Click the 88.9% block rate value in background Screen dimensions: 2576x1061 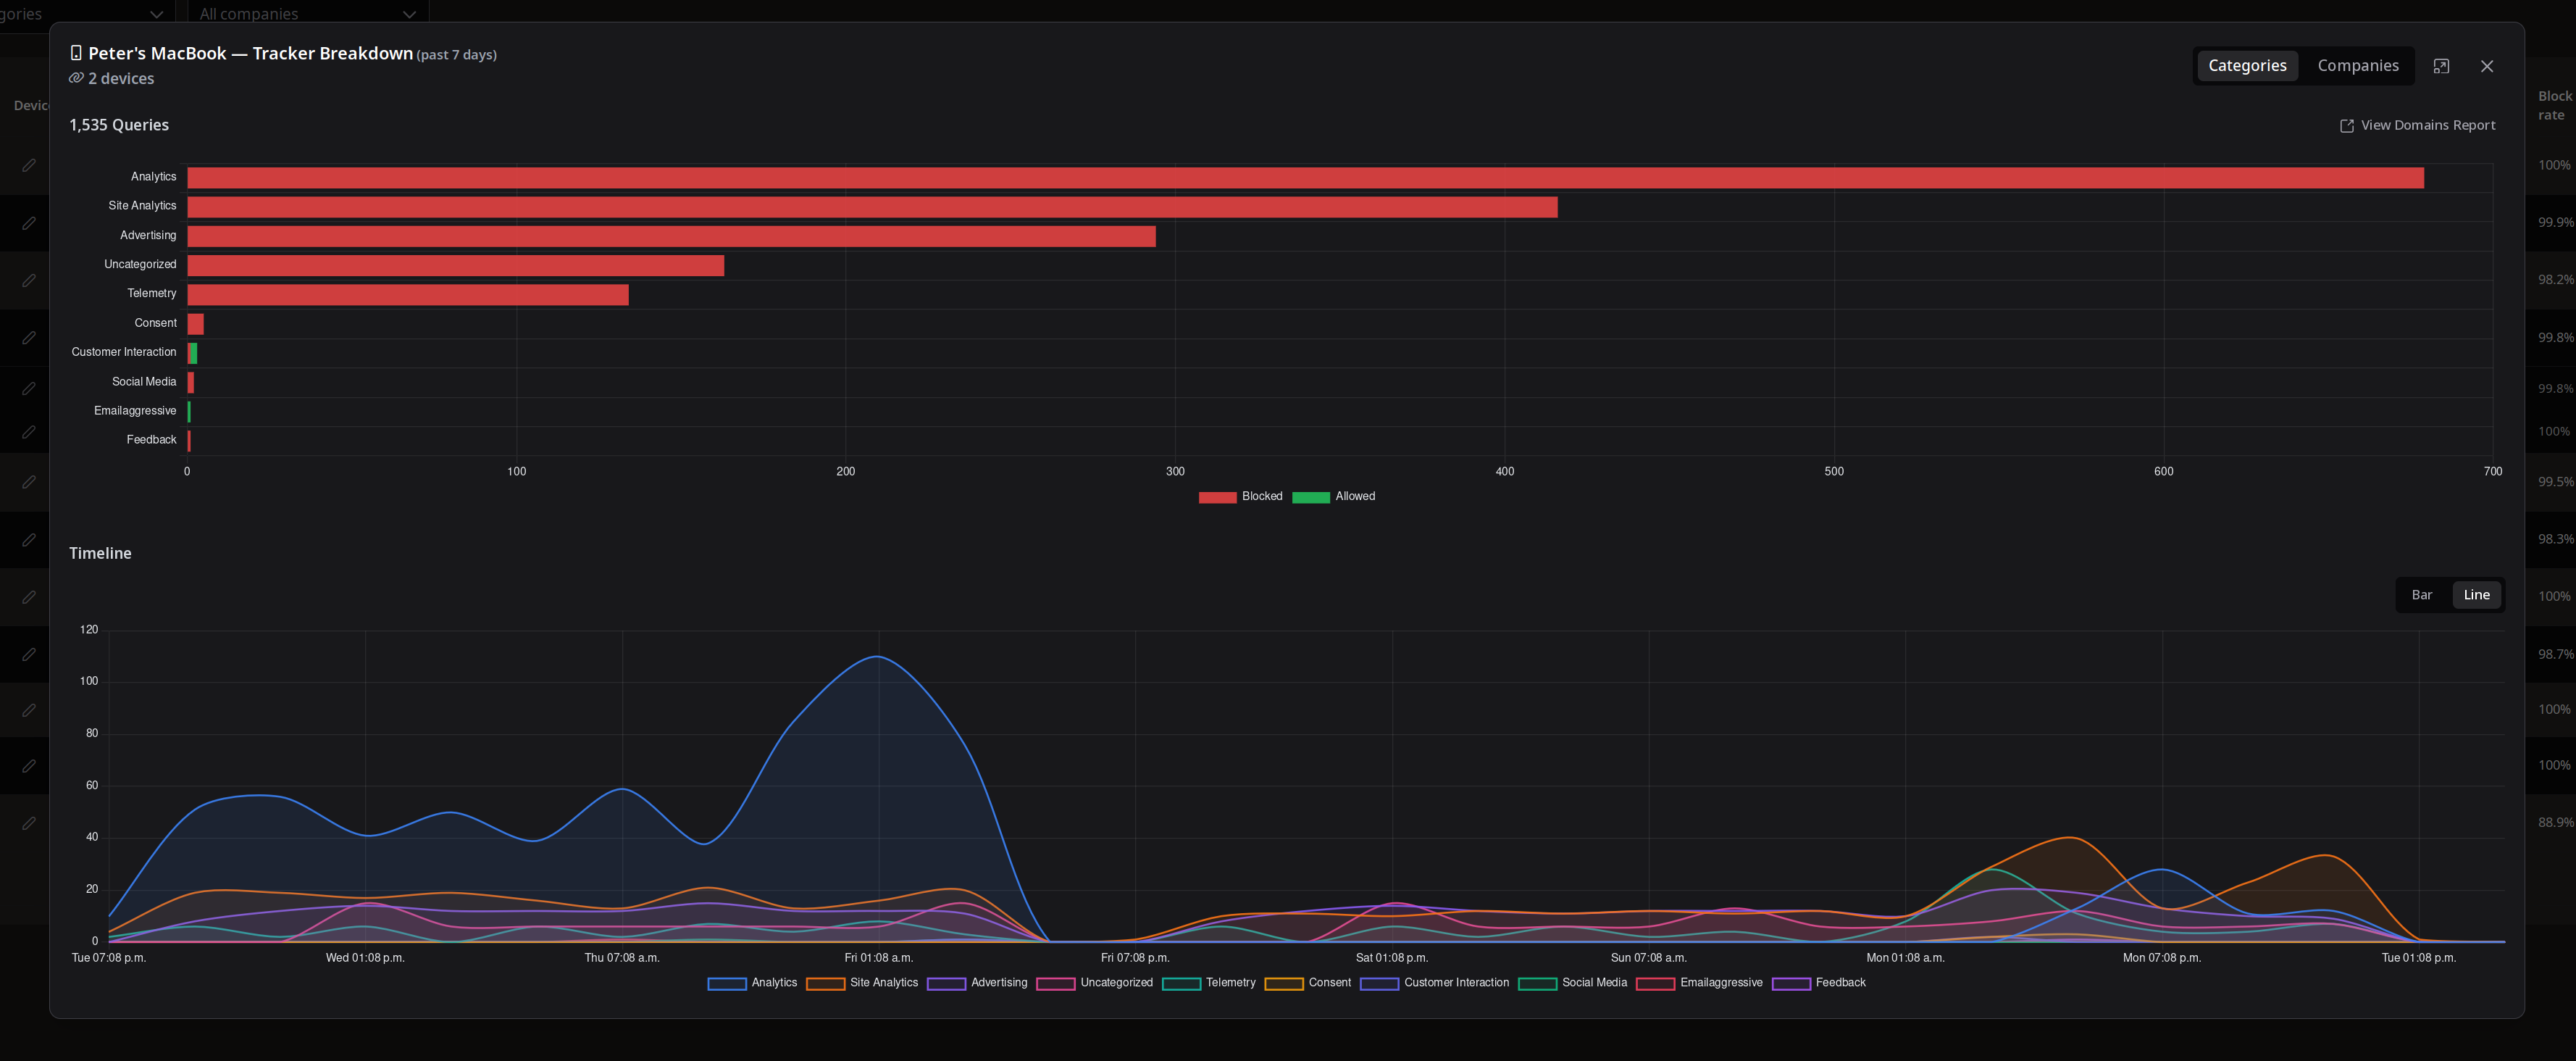pyautogui.click(x=2556, y=823)
